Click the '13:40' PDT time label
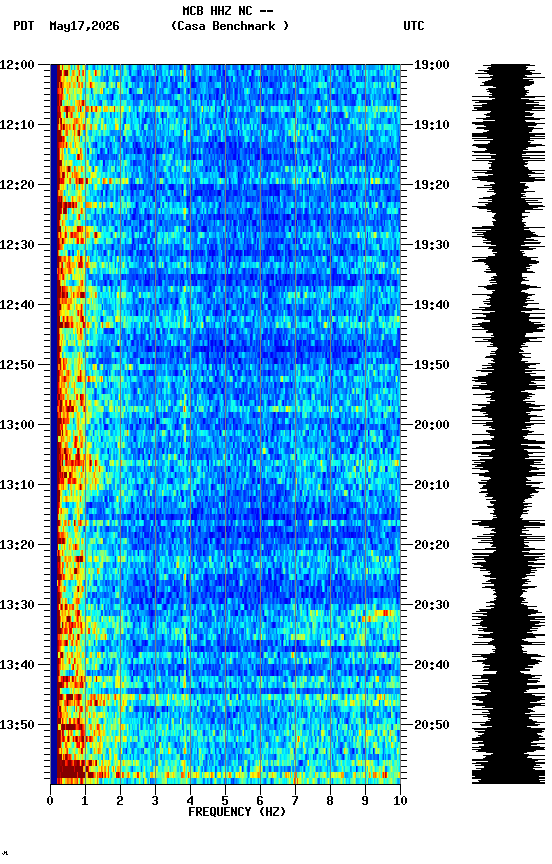Image resolution: width=552 pixels, height=864 pixels. click(x=17, y=666)
